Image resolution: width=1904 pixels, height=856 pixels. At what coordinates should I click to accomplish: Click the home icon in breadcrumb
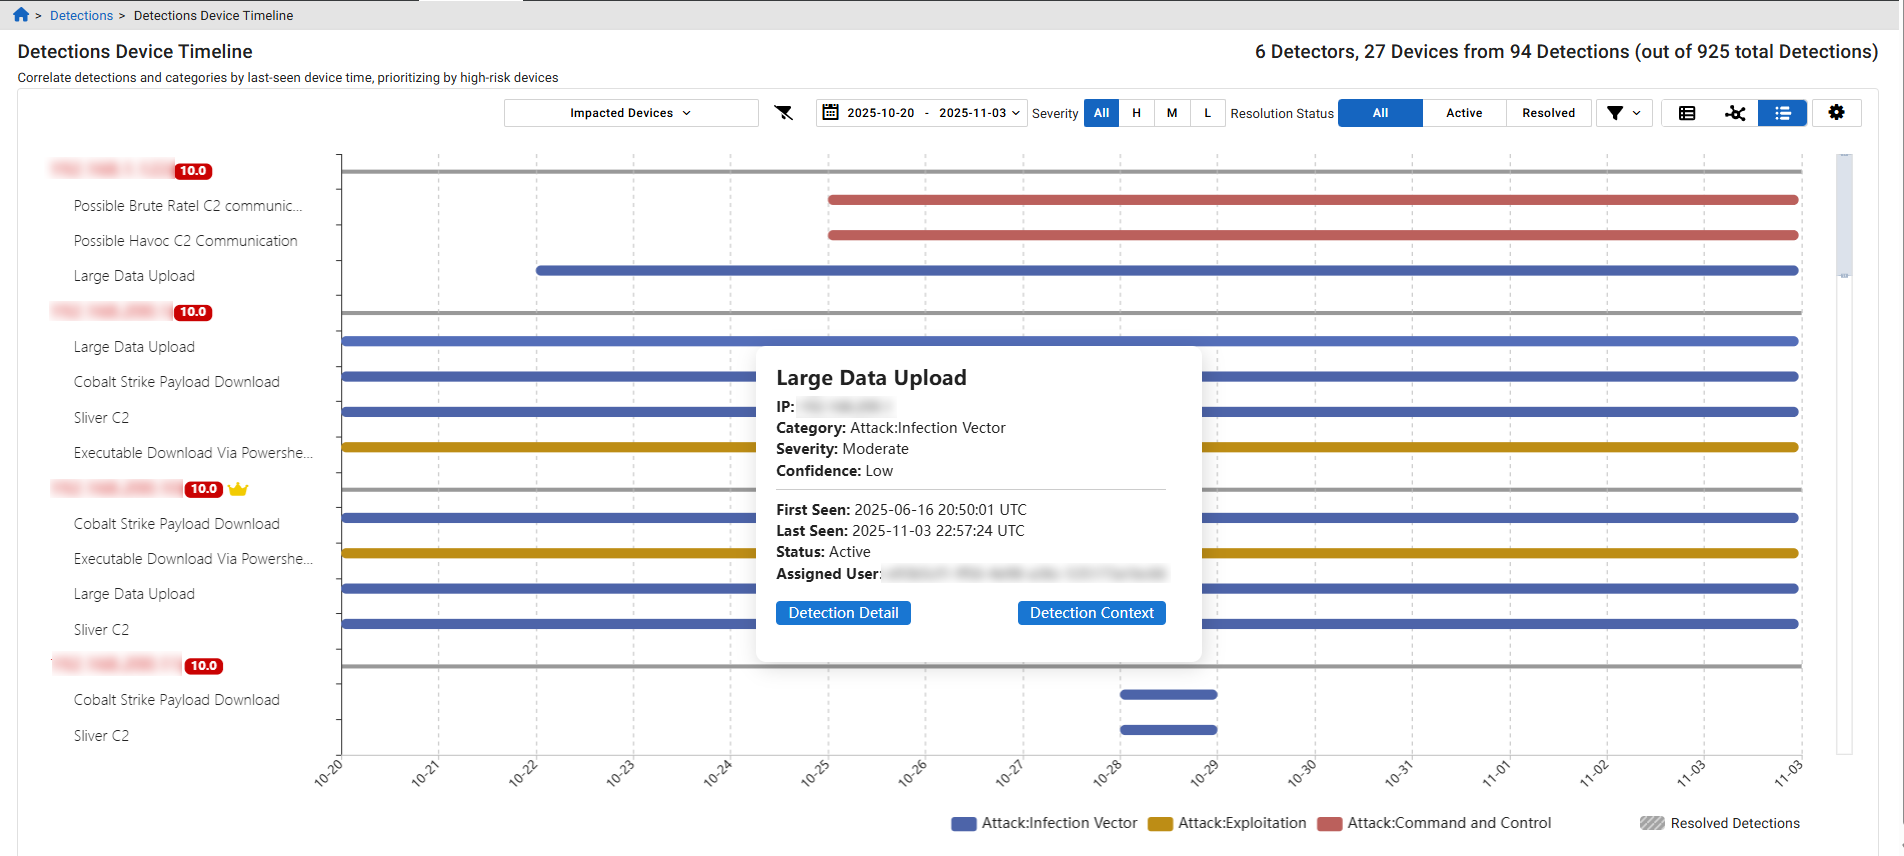[x=21, y=15]
